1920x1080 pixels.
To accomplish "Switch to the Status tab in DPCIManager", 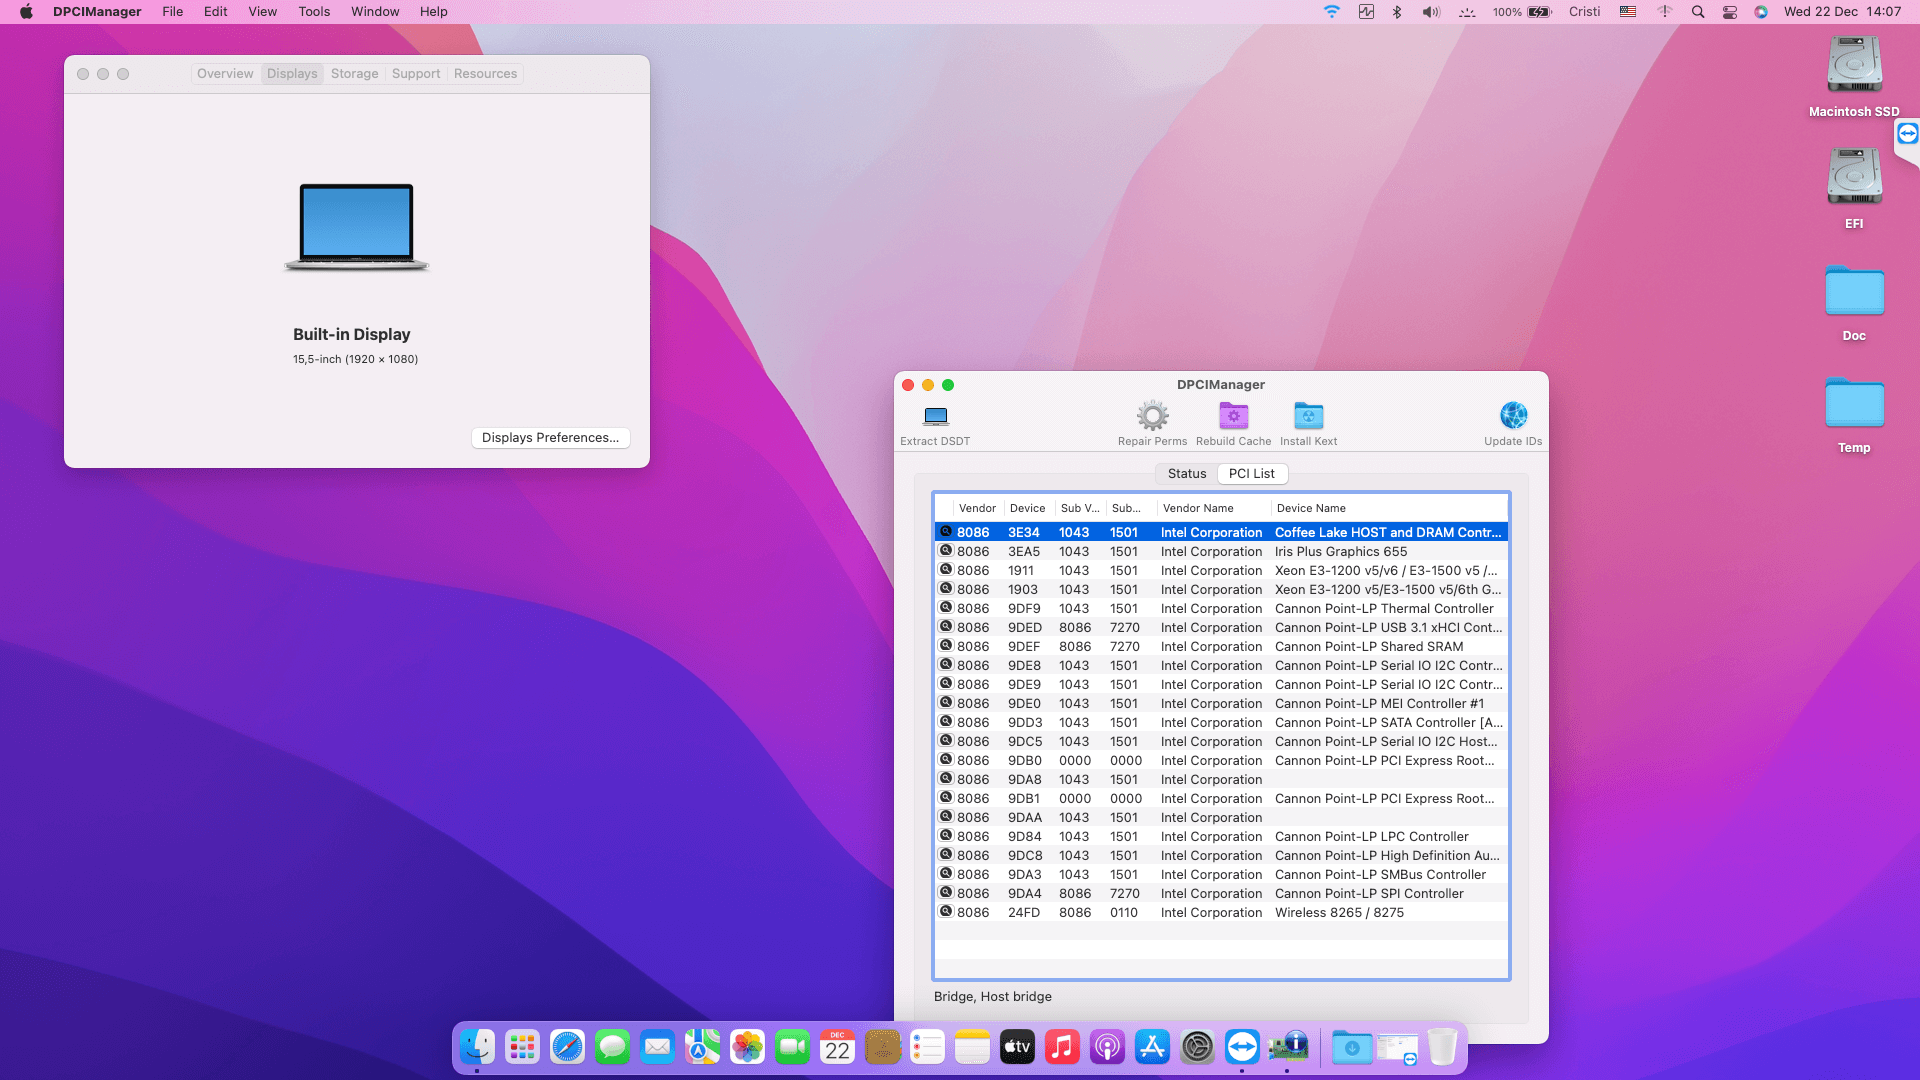I will (x=1187, y=474).
